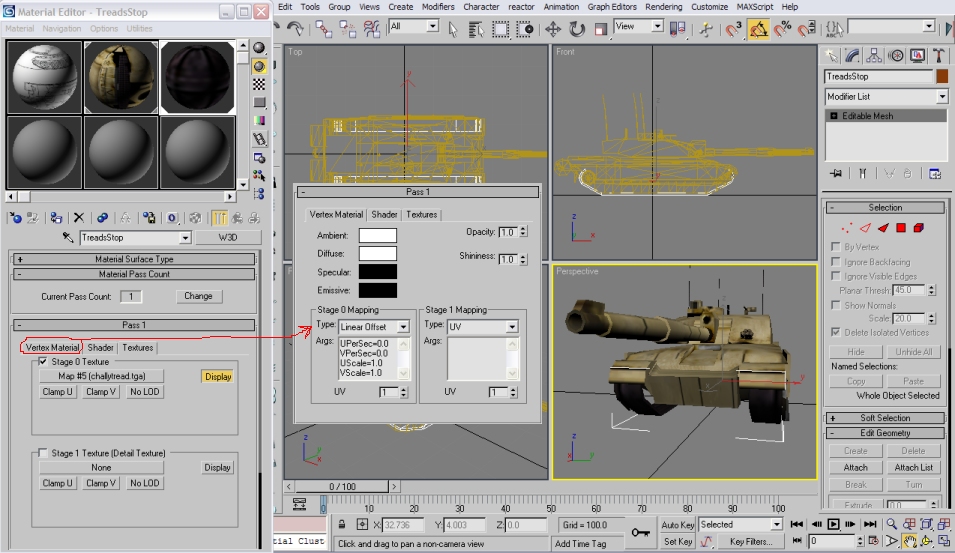Click the Delete material X icon
955x553 pixels.
[x=78, y=217]
